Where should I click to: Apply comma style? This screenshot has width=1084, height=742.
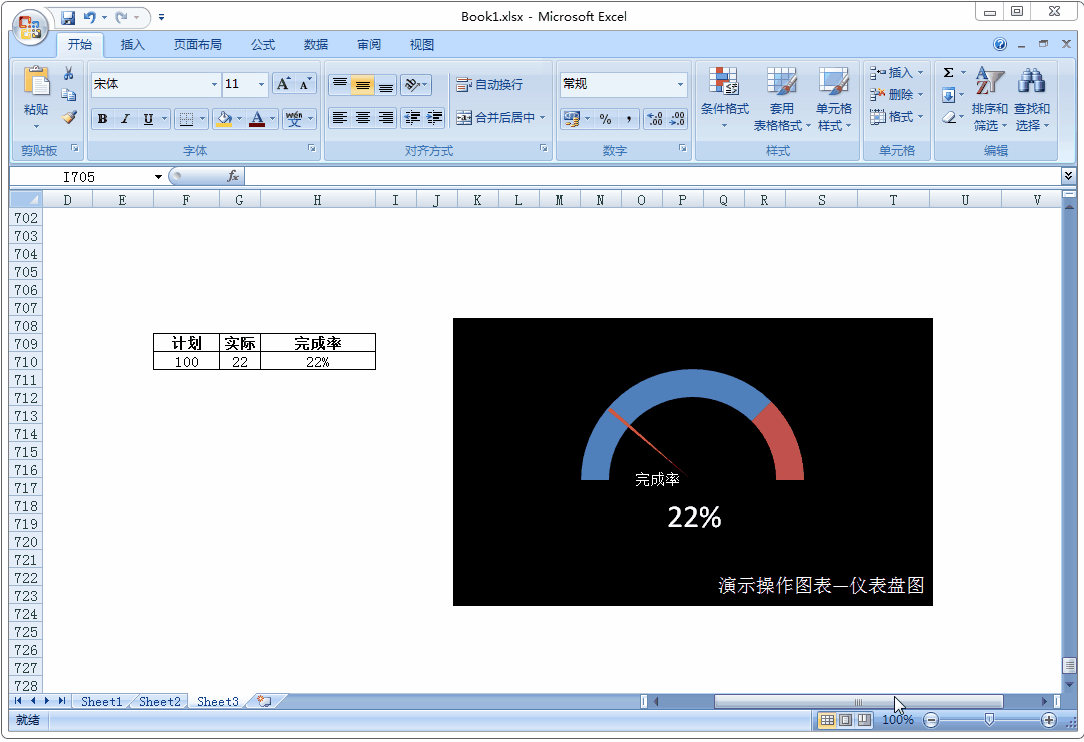point(628,119)
